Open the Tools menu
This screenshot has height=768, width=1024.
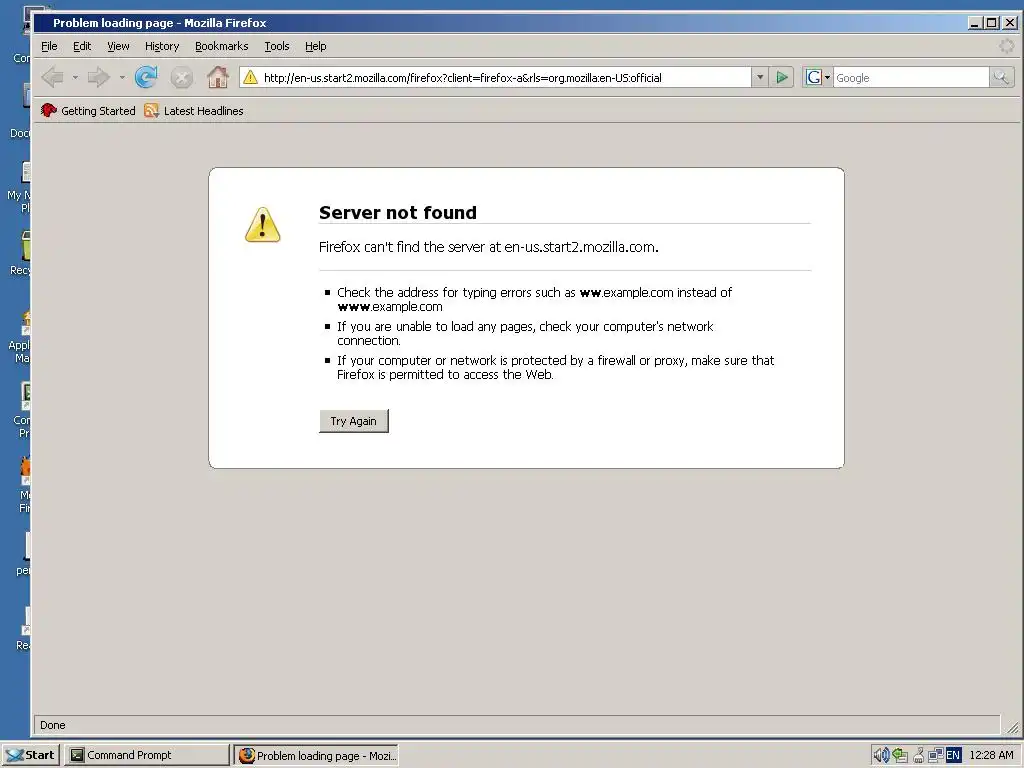click(277, 46)
